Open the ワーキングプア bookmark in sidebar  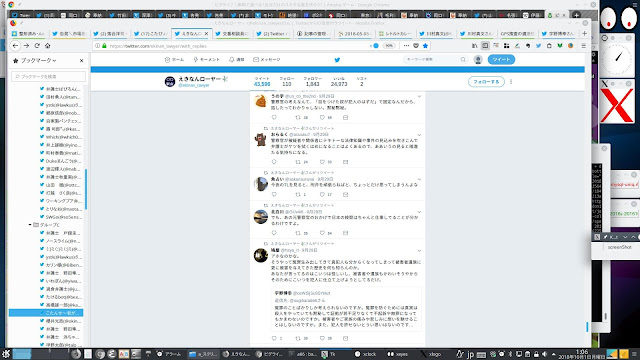(x=61, y=201)
